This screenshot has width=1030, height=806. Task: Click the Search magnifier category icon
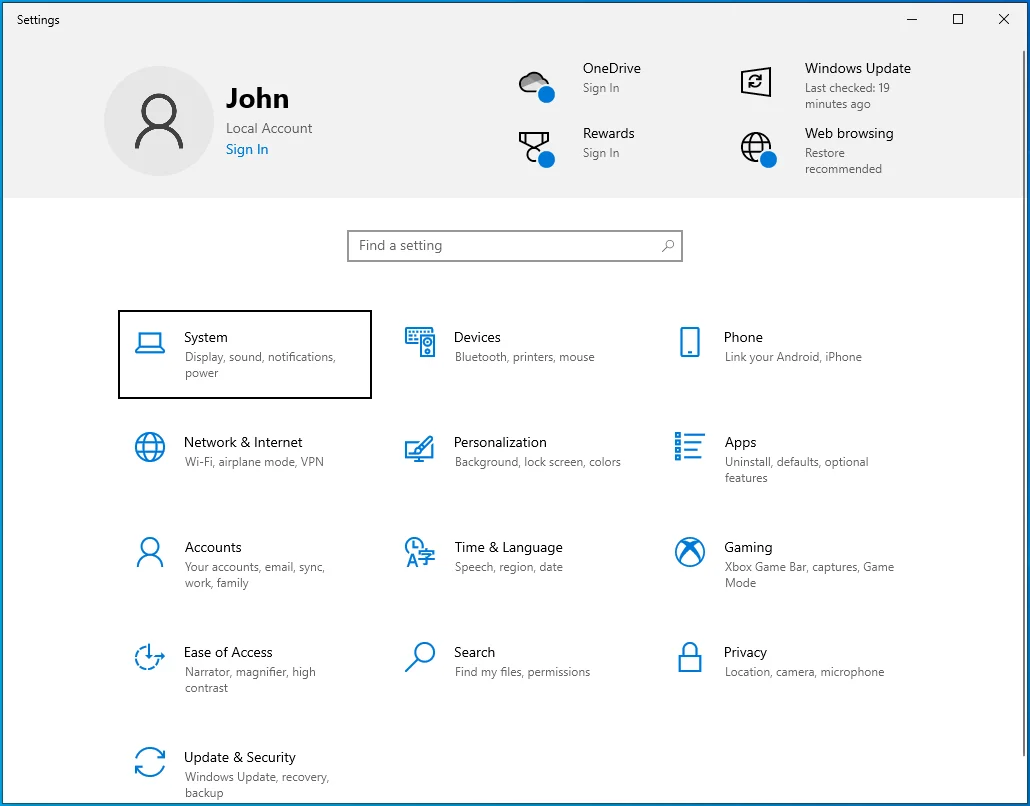pyautogui.click(x=420, y=657)
